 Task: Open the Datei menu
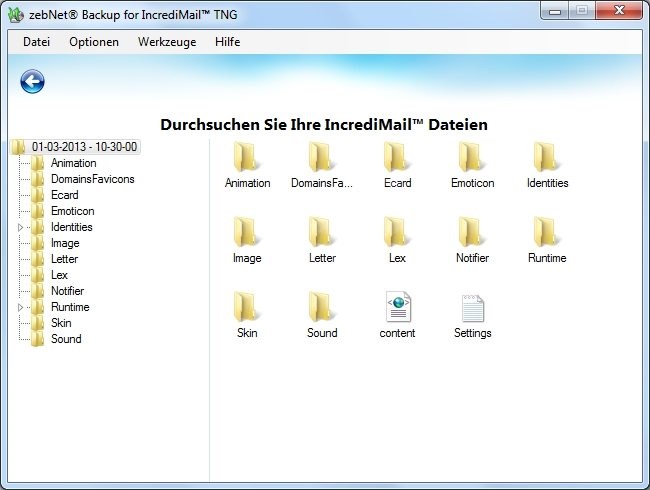pyautogui.click(x=36, y=42)
